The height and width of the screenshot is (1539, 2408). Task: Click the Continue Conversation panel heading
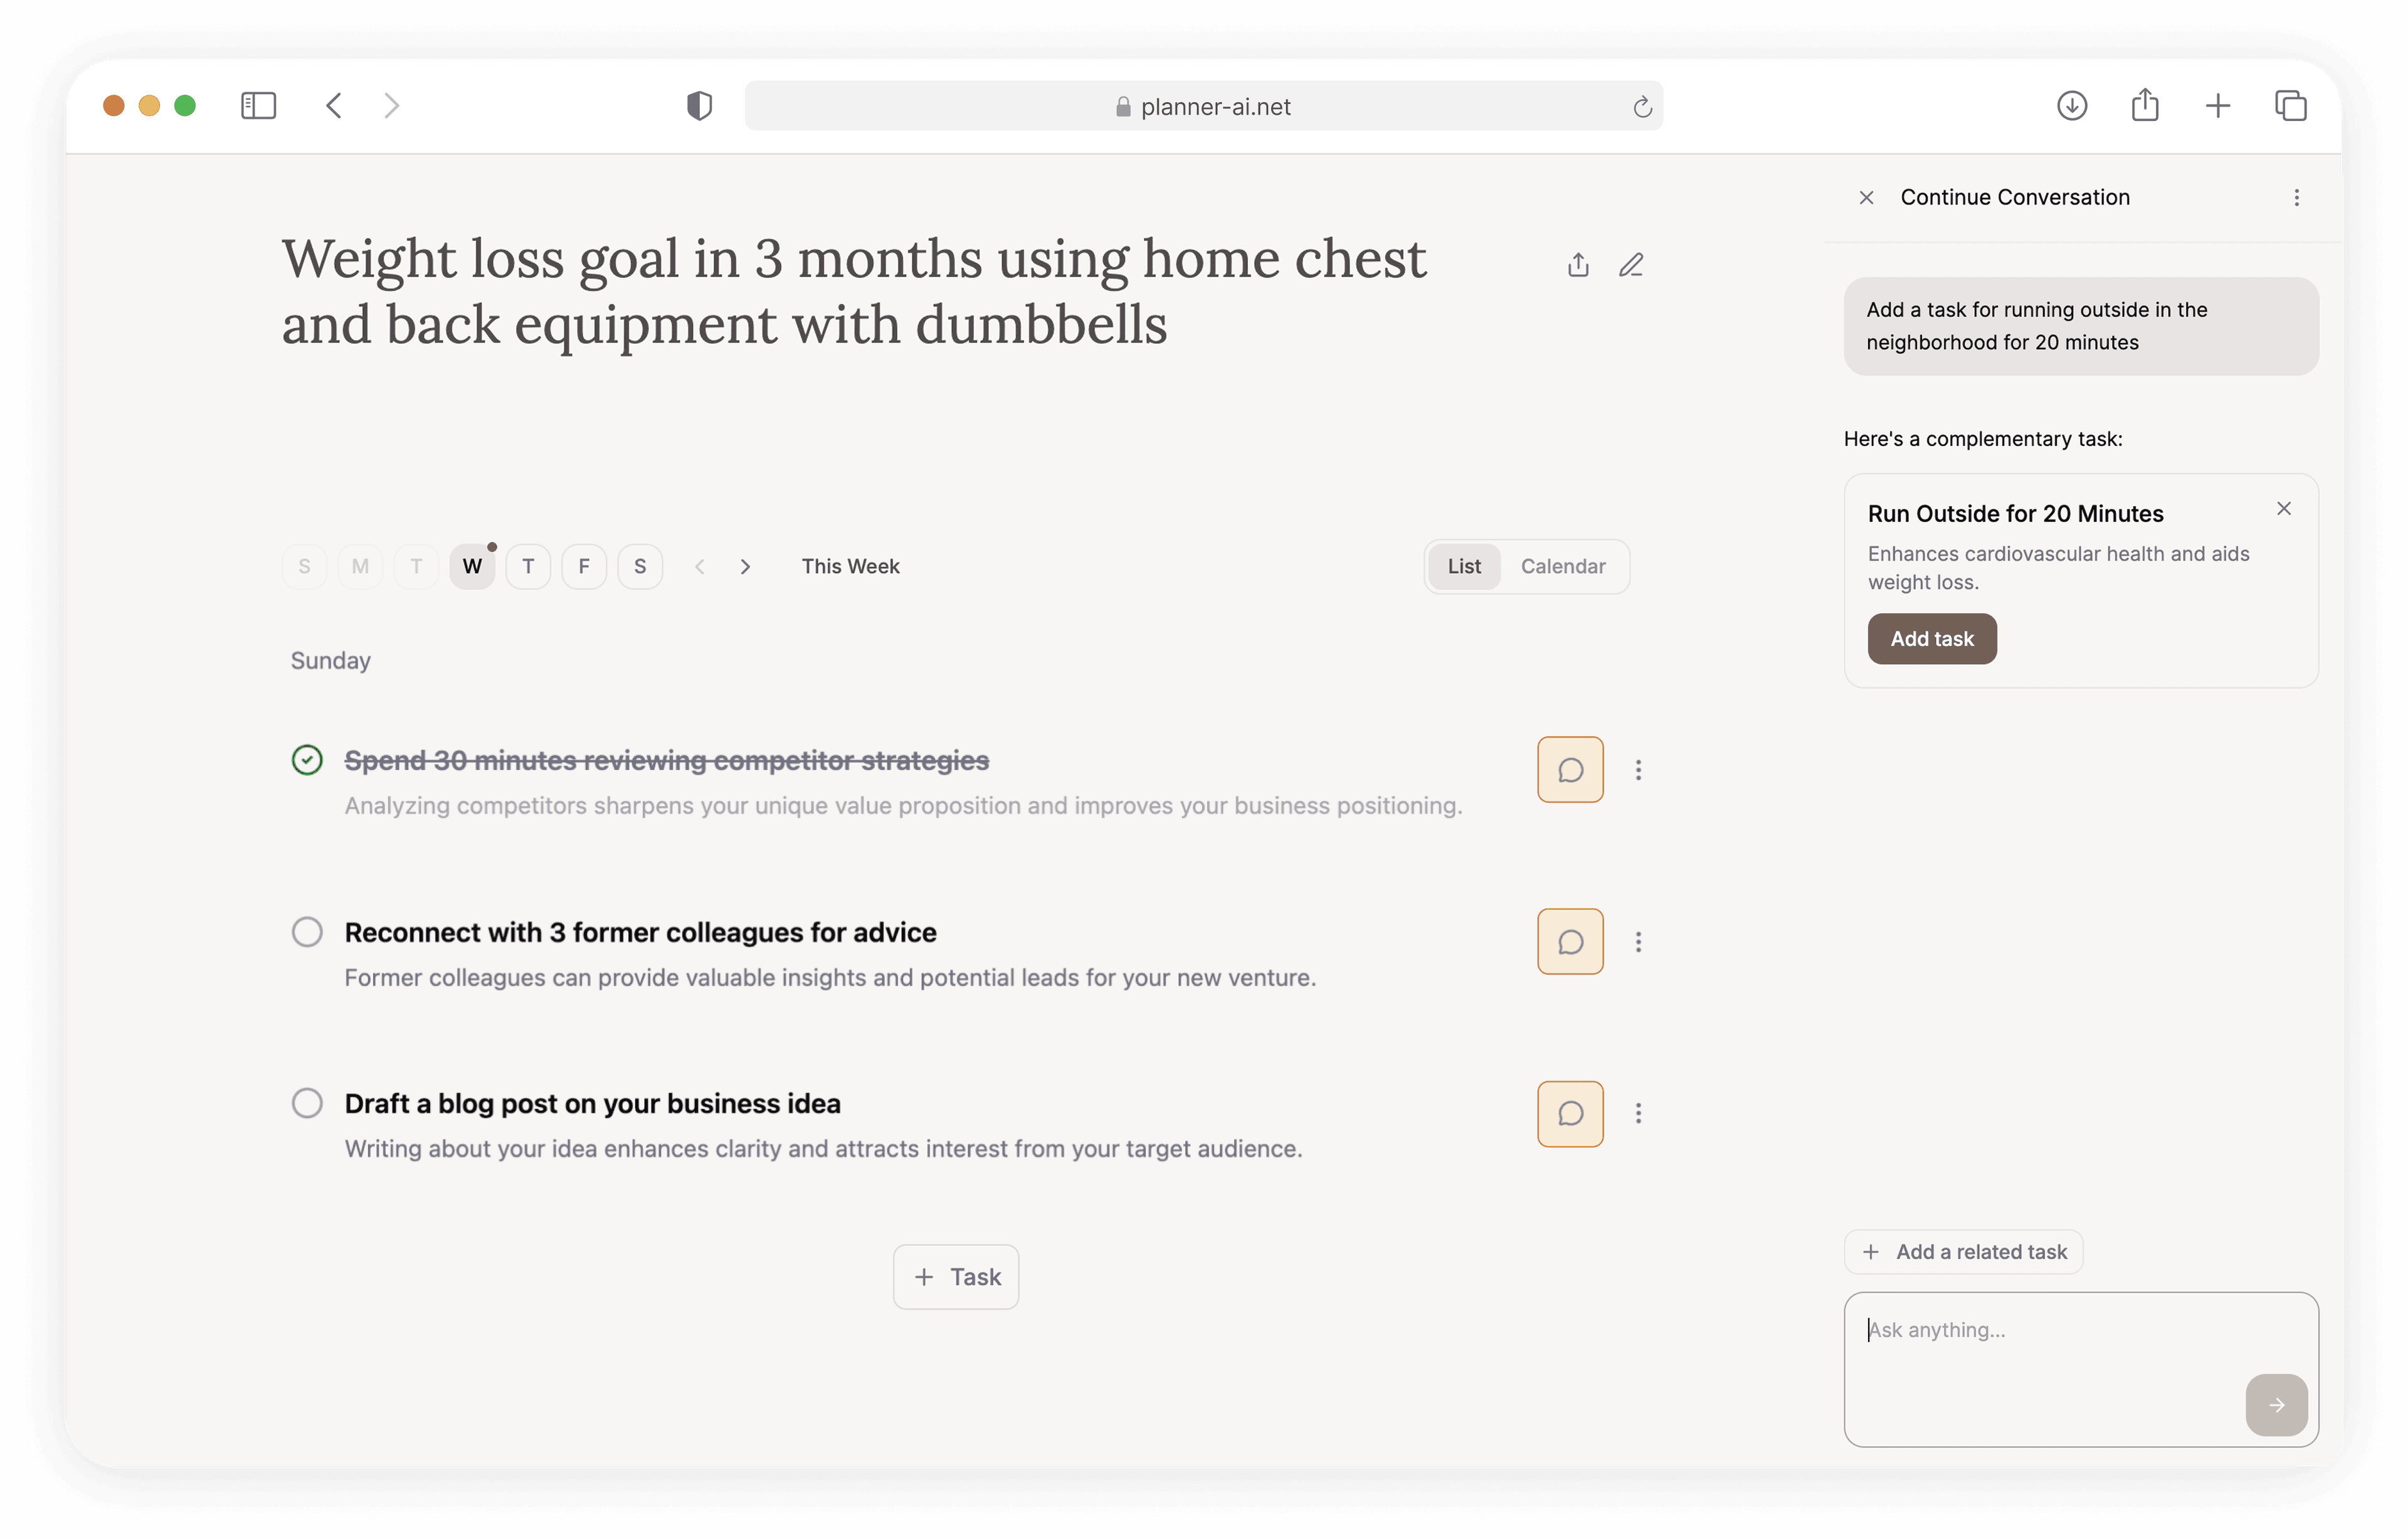coord(2014,197)
